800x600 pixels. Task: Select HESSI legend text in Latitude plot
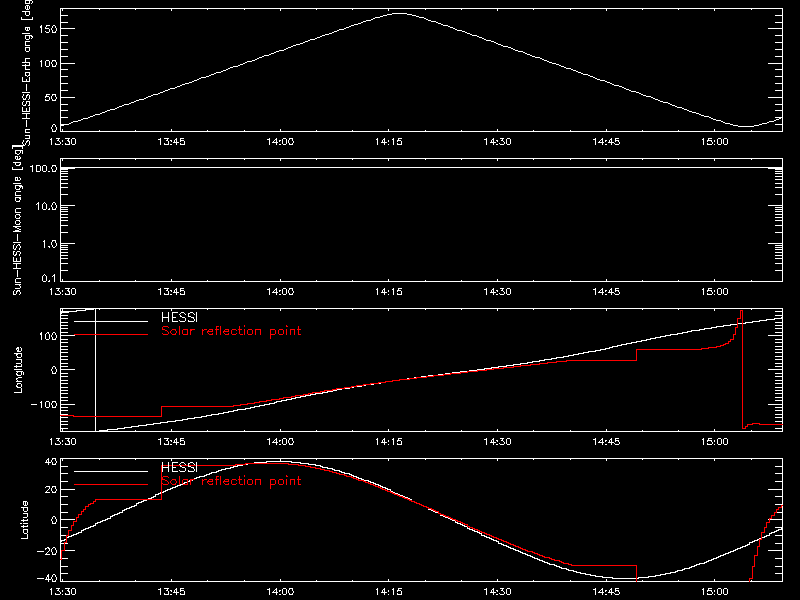(179, 467)
